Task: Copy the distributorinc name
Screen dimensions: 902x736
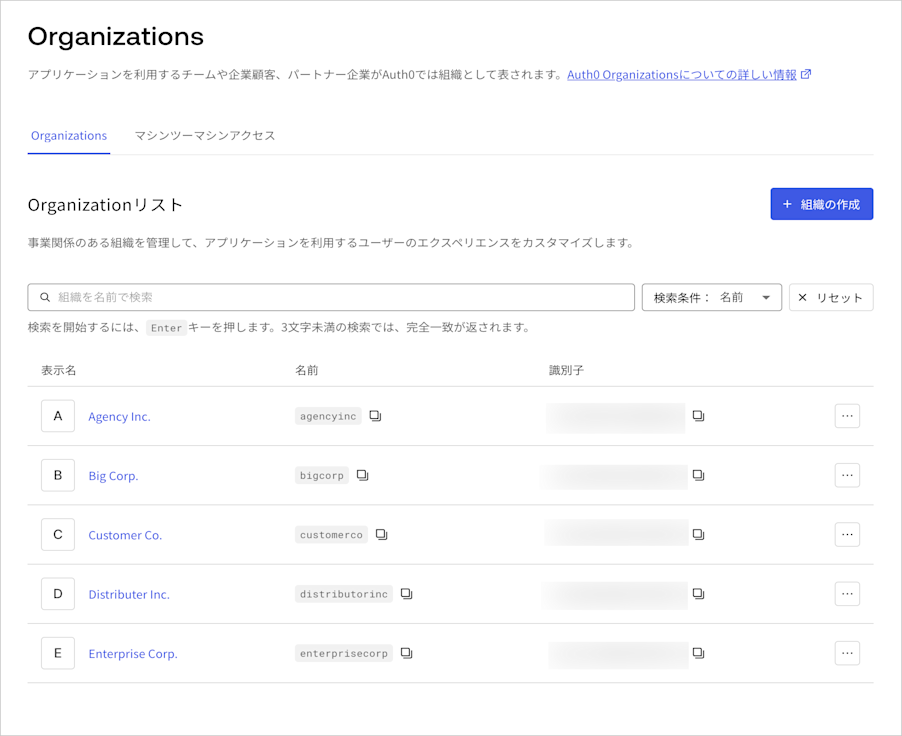Action: click(407, 593)
